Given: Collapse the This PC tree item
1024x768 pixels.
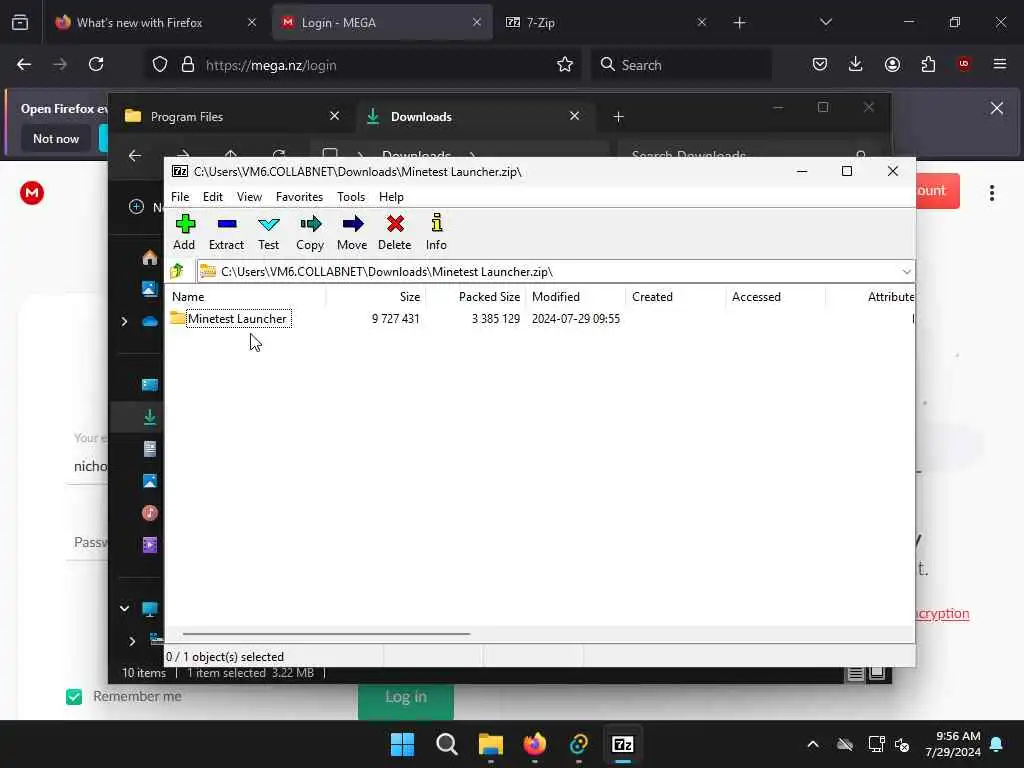Looking at the screenshot, I should (x=124, y=609).
